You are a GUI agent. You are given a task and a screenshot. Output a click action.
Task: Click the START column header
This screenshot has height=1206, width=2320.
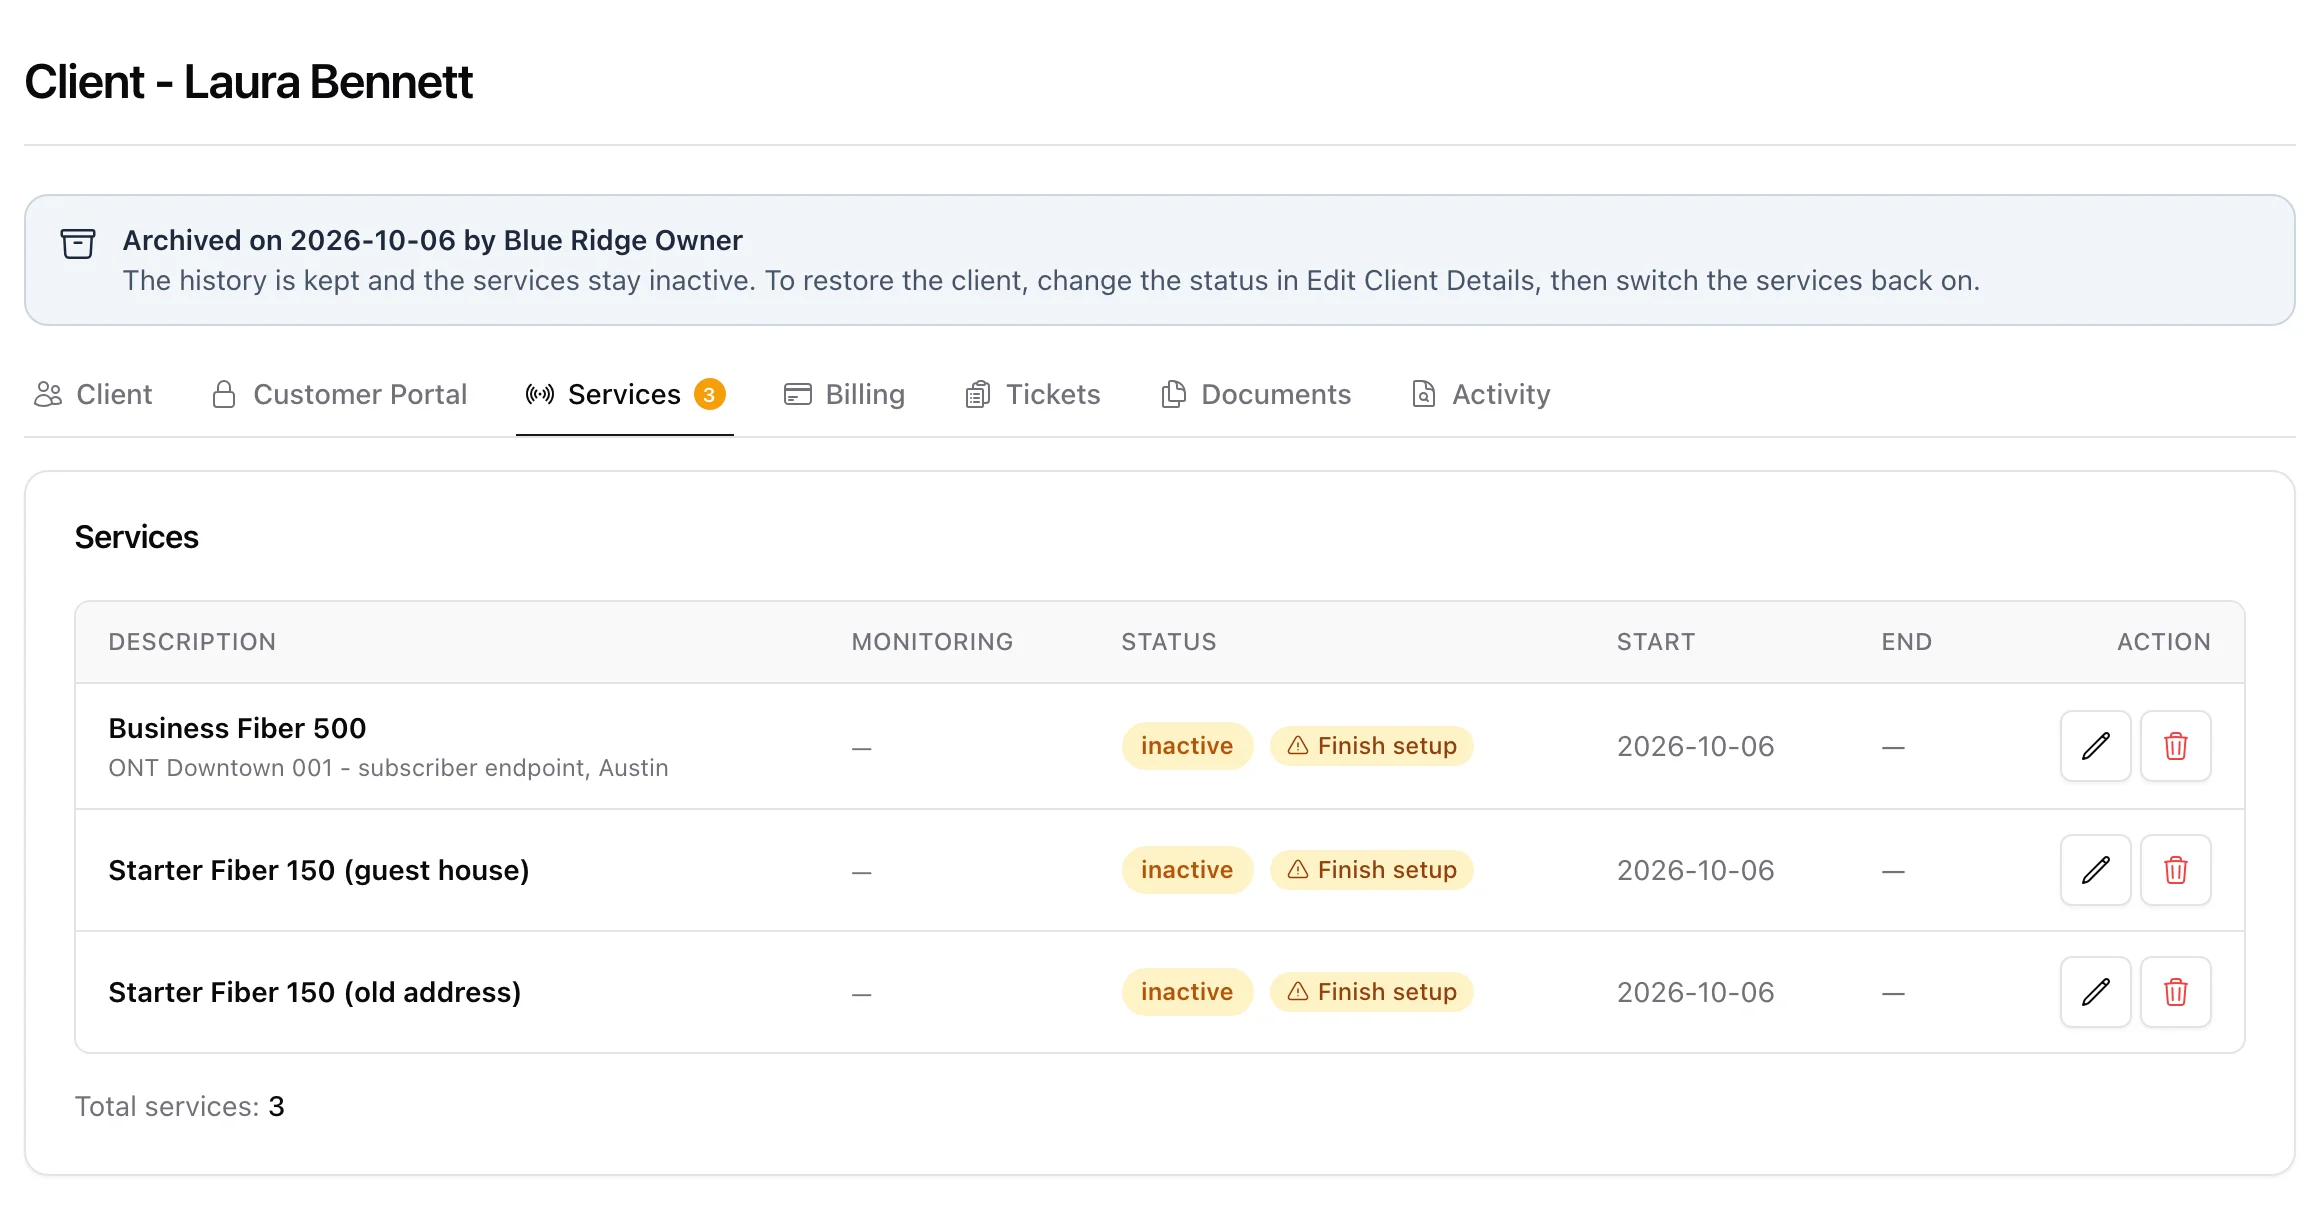click(x=1656, y=642)
